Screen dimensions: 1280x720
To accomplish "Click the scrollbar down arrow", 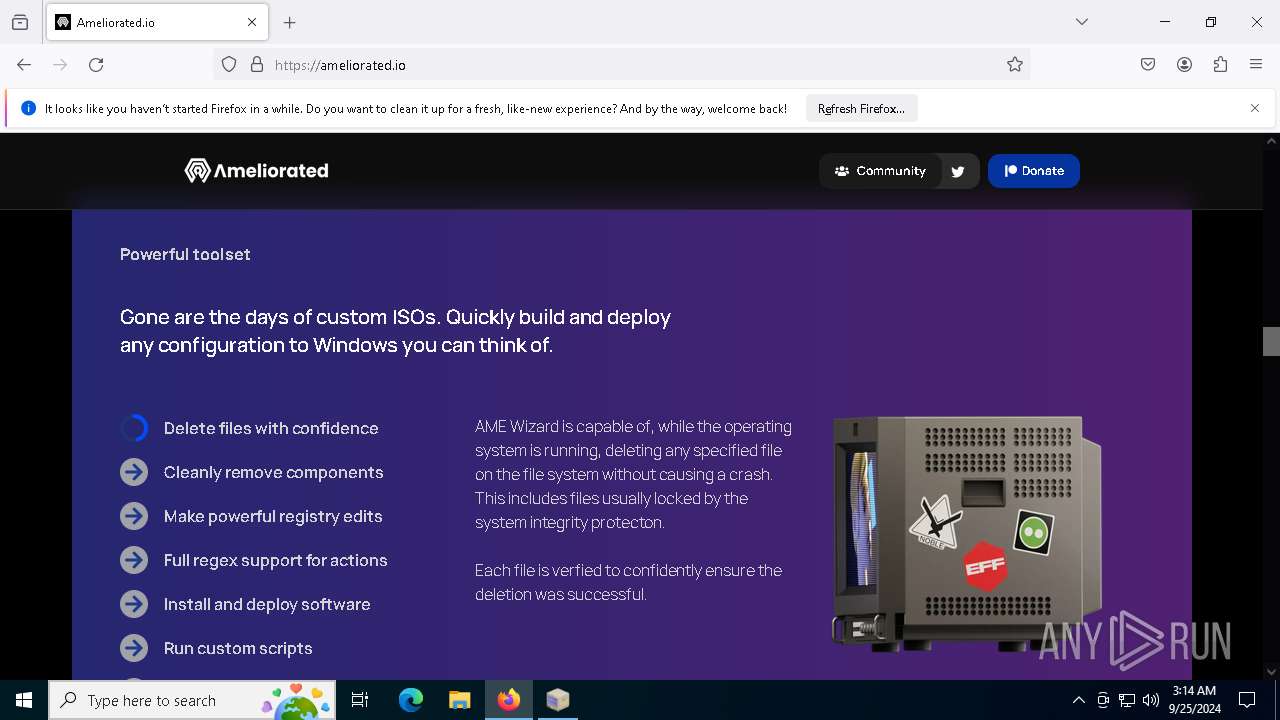I will [1271, 672].
